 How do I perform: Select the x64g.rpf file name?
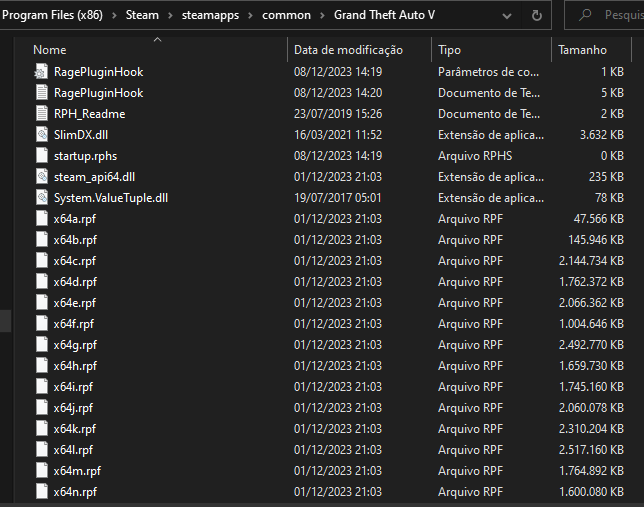(x=75, y=344)
